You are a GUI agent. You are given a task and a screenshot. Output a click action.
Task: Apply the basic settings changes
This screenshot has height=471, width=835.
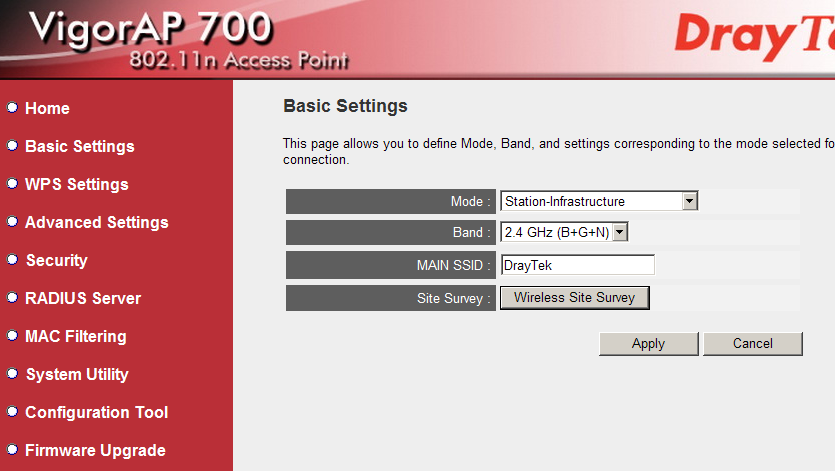648,343
